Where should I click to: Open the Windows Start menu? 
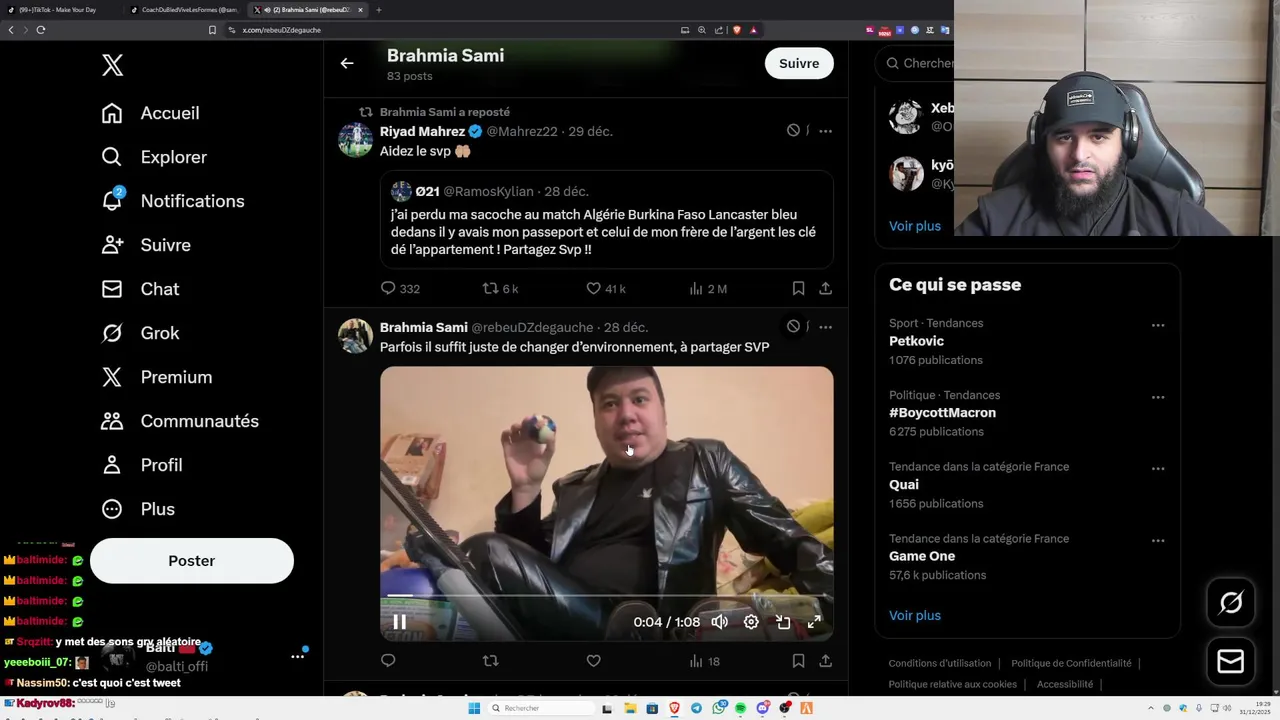click(474, 708)
